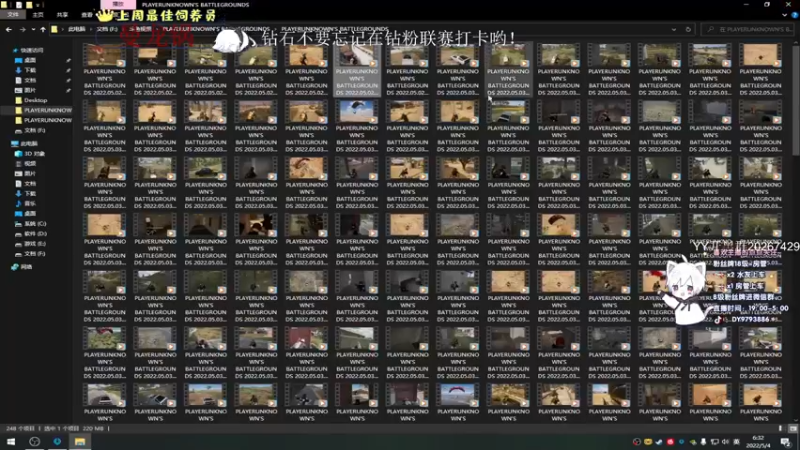
Task: Open 桌面 under 此电脑
Action: tap(30, 214)
